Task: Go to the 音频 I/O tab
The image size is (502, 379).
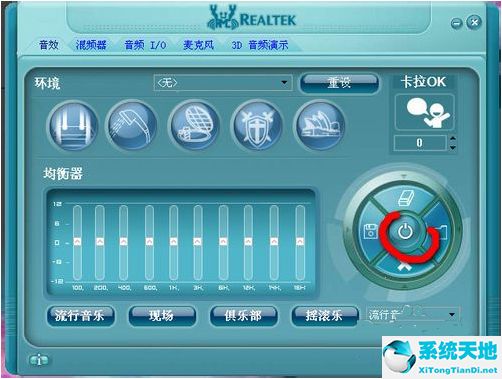Action: point(145,45)
